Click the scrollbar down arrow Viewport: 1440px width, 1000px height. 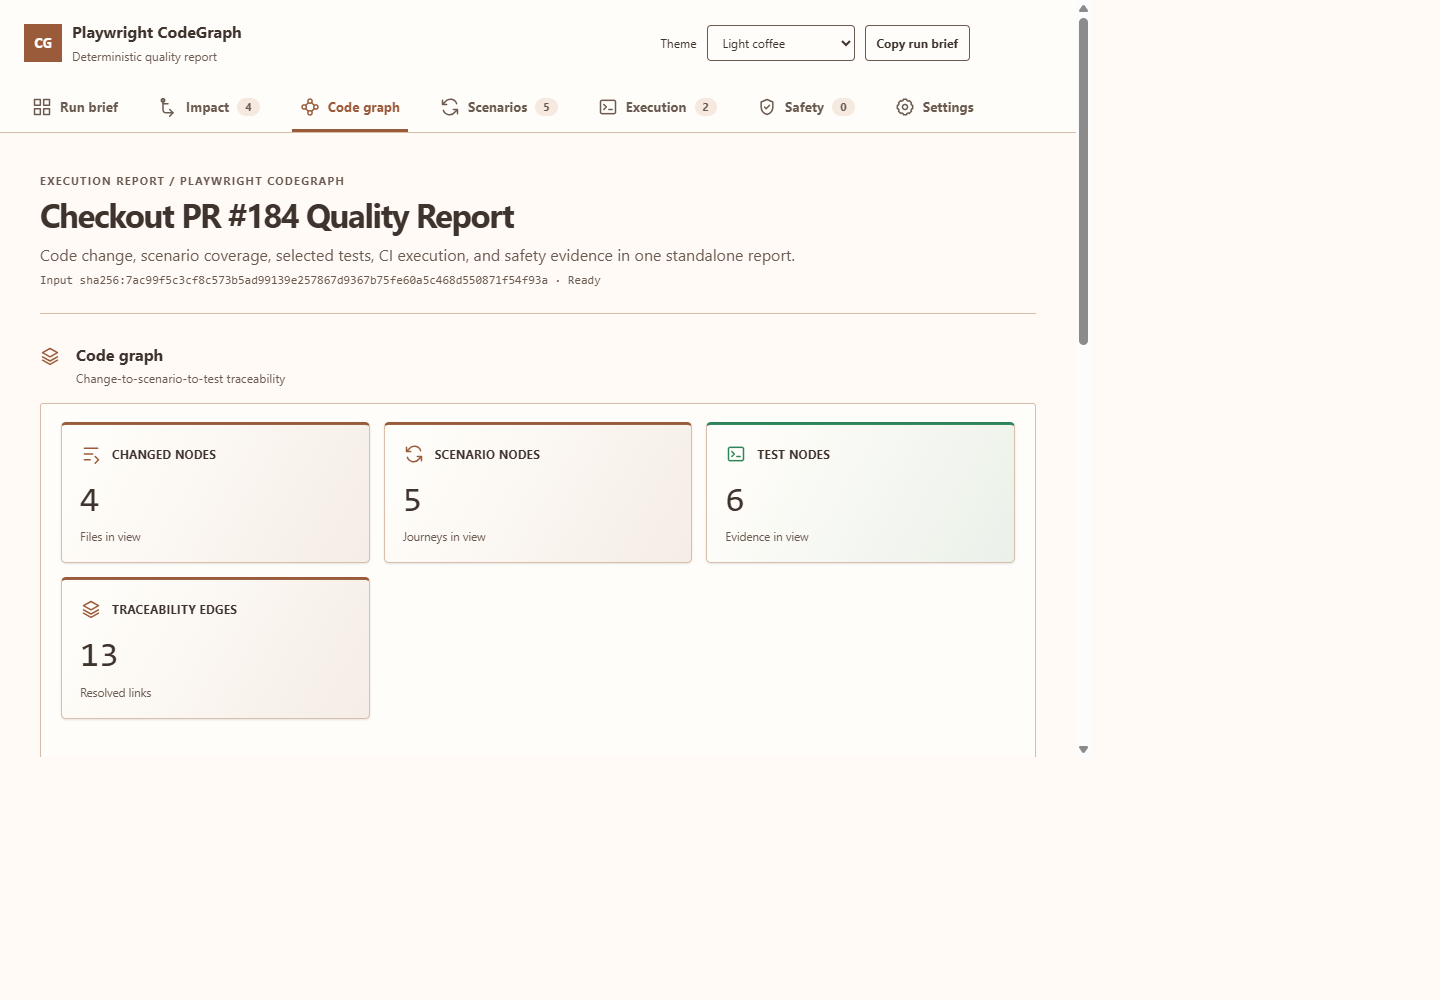click(x=1083, y=749)
